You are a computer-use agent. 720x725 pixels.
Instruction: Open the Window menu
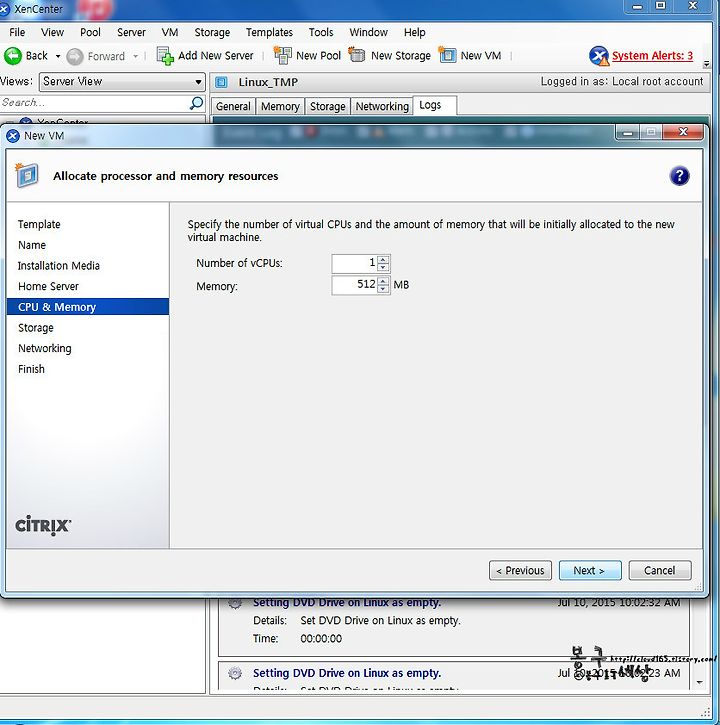369,32
